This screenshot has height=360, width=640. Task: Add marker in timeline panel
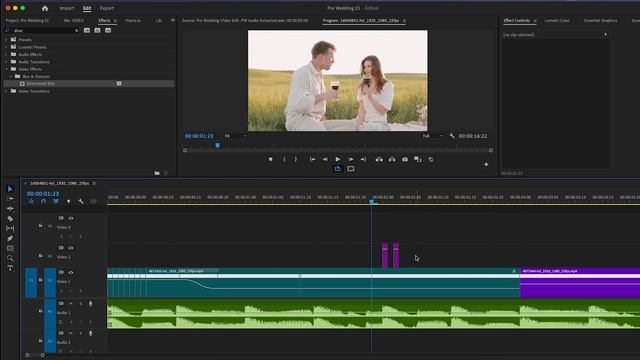[x=68, y=201]
